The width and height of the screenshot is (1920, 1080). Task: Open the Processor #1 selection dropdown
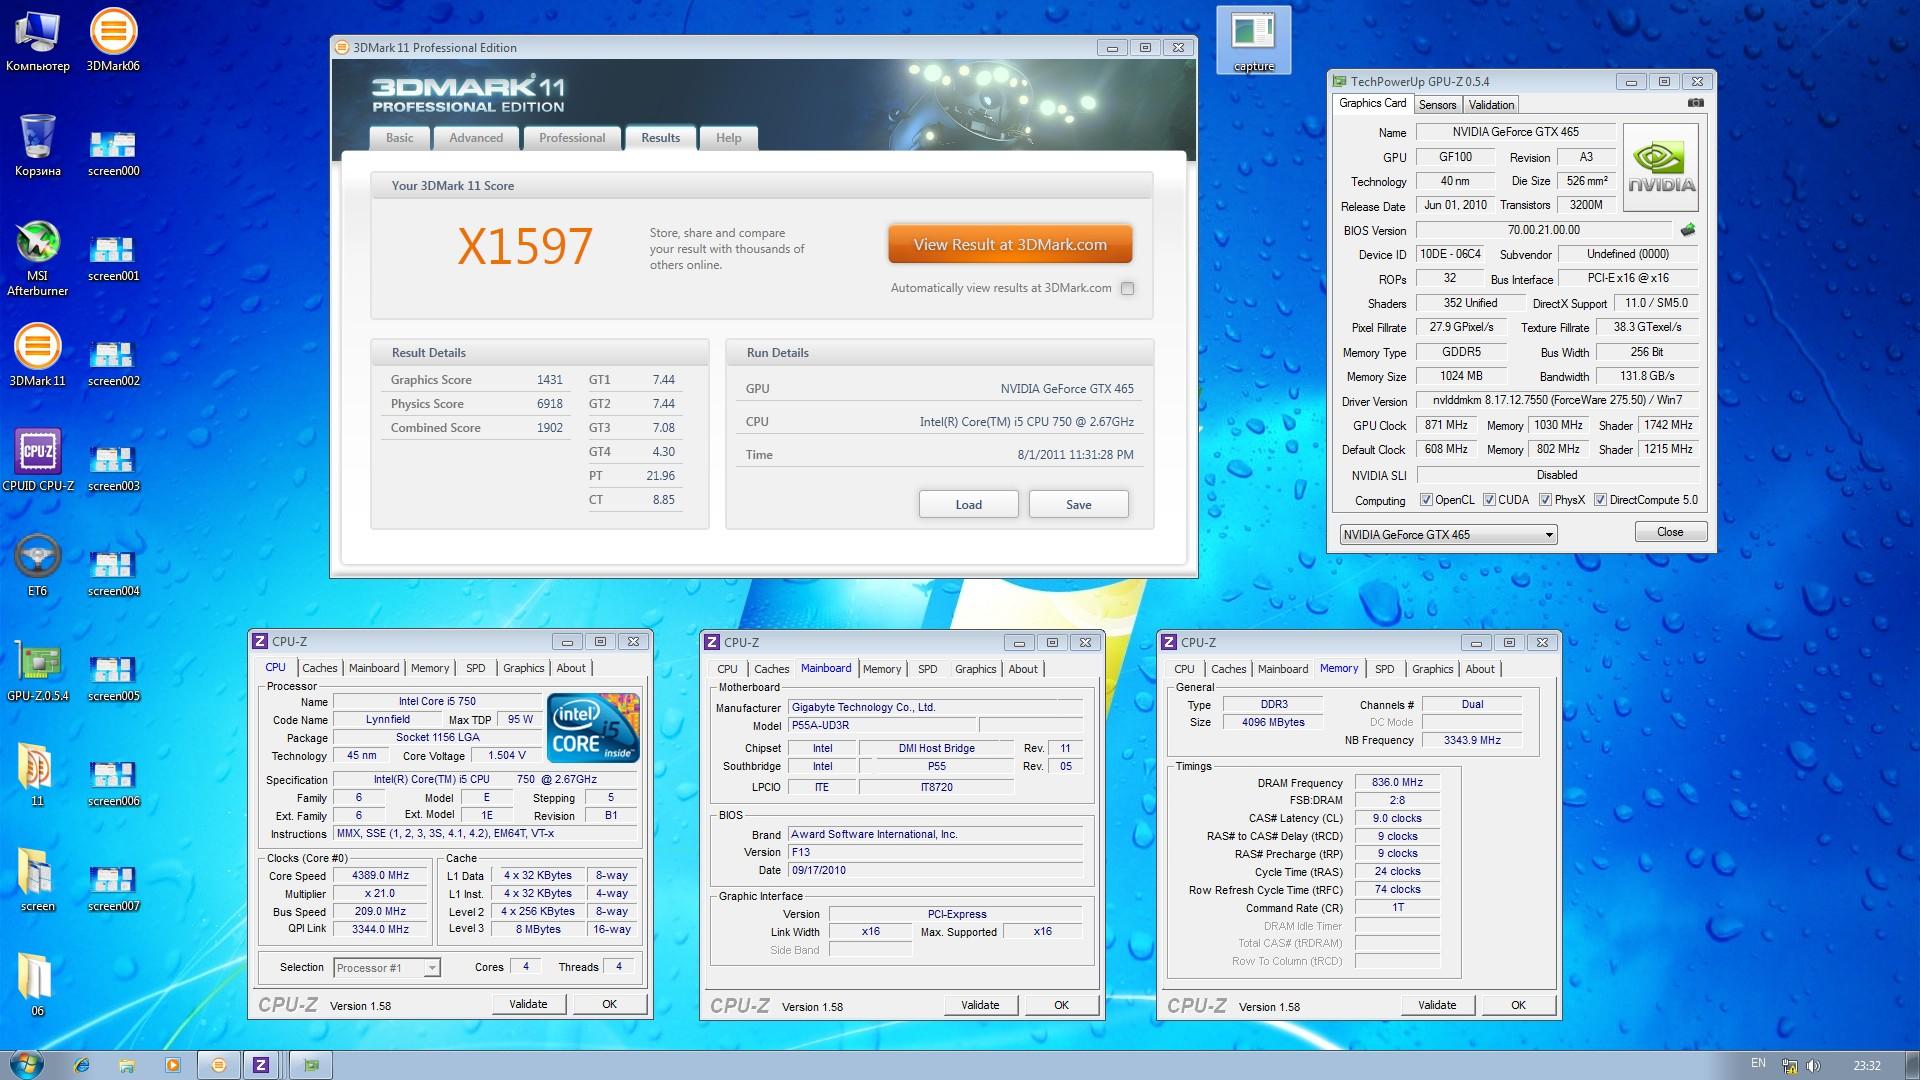[387, 967]
